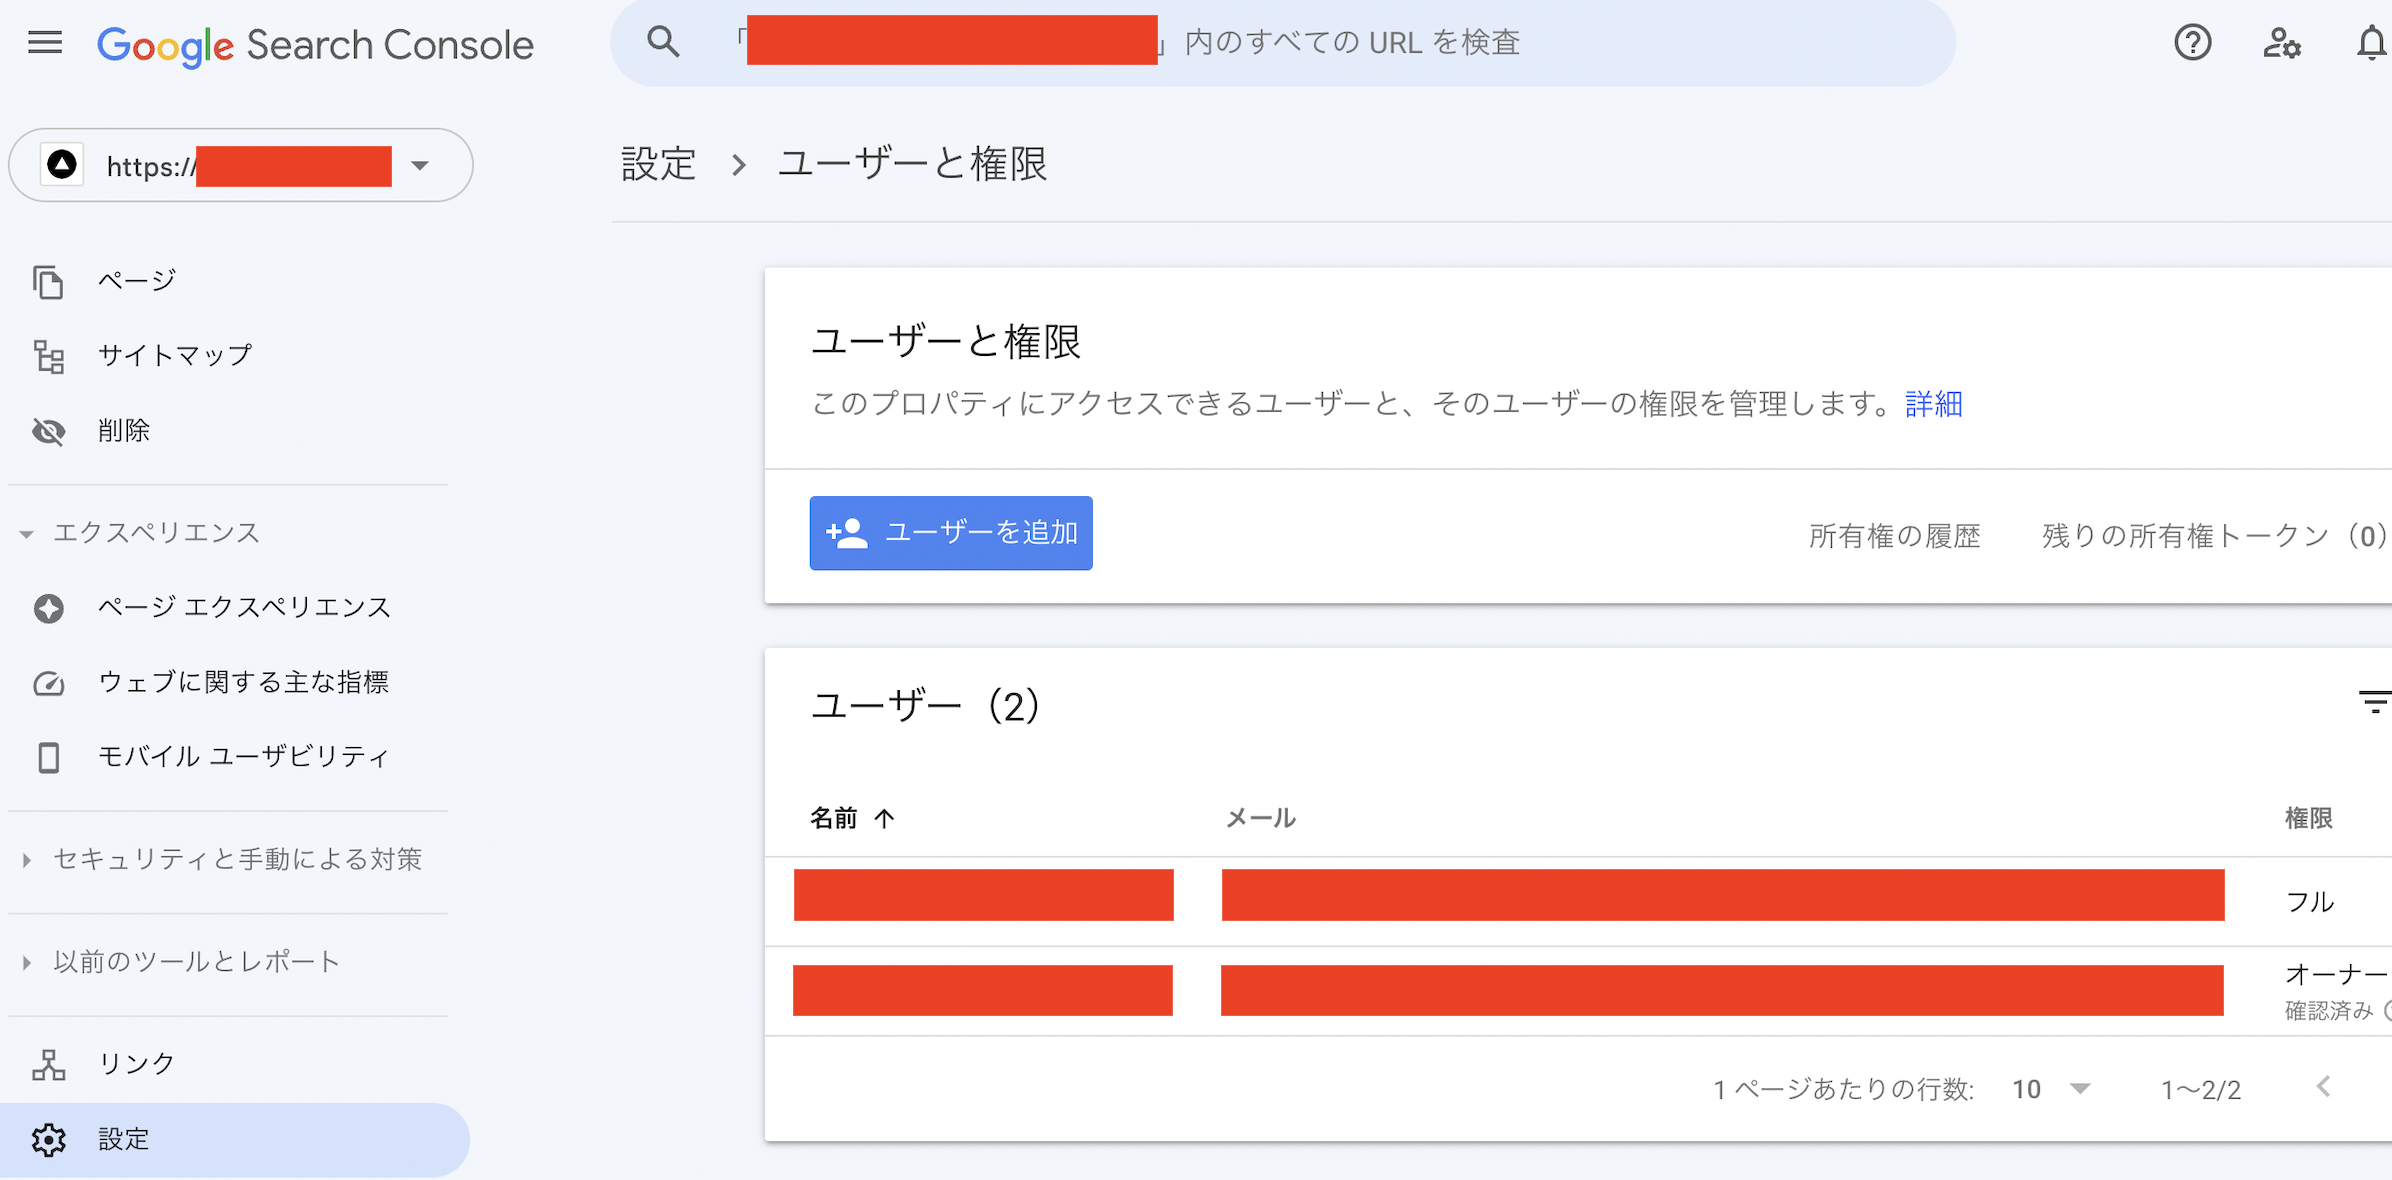Click the ページ エクスペリエンス star icon
Screen dimensions: 2392x1180
click(x=48, y=608)
